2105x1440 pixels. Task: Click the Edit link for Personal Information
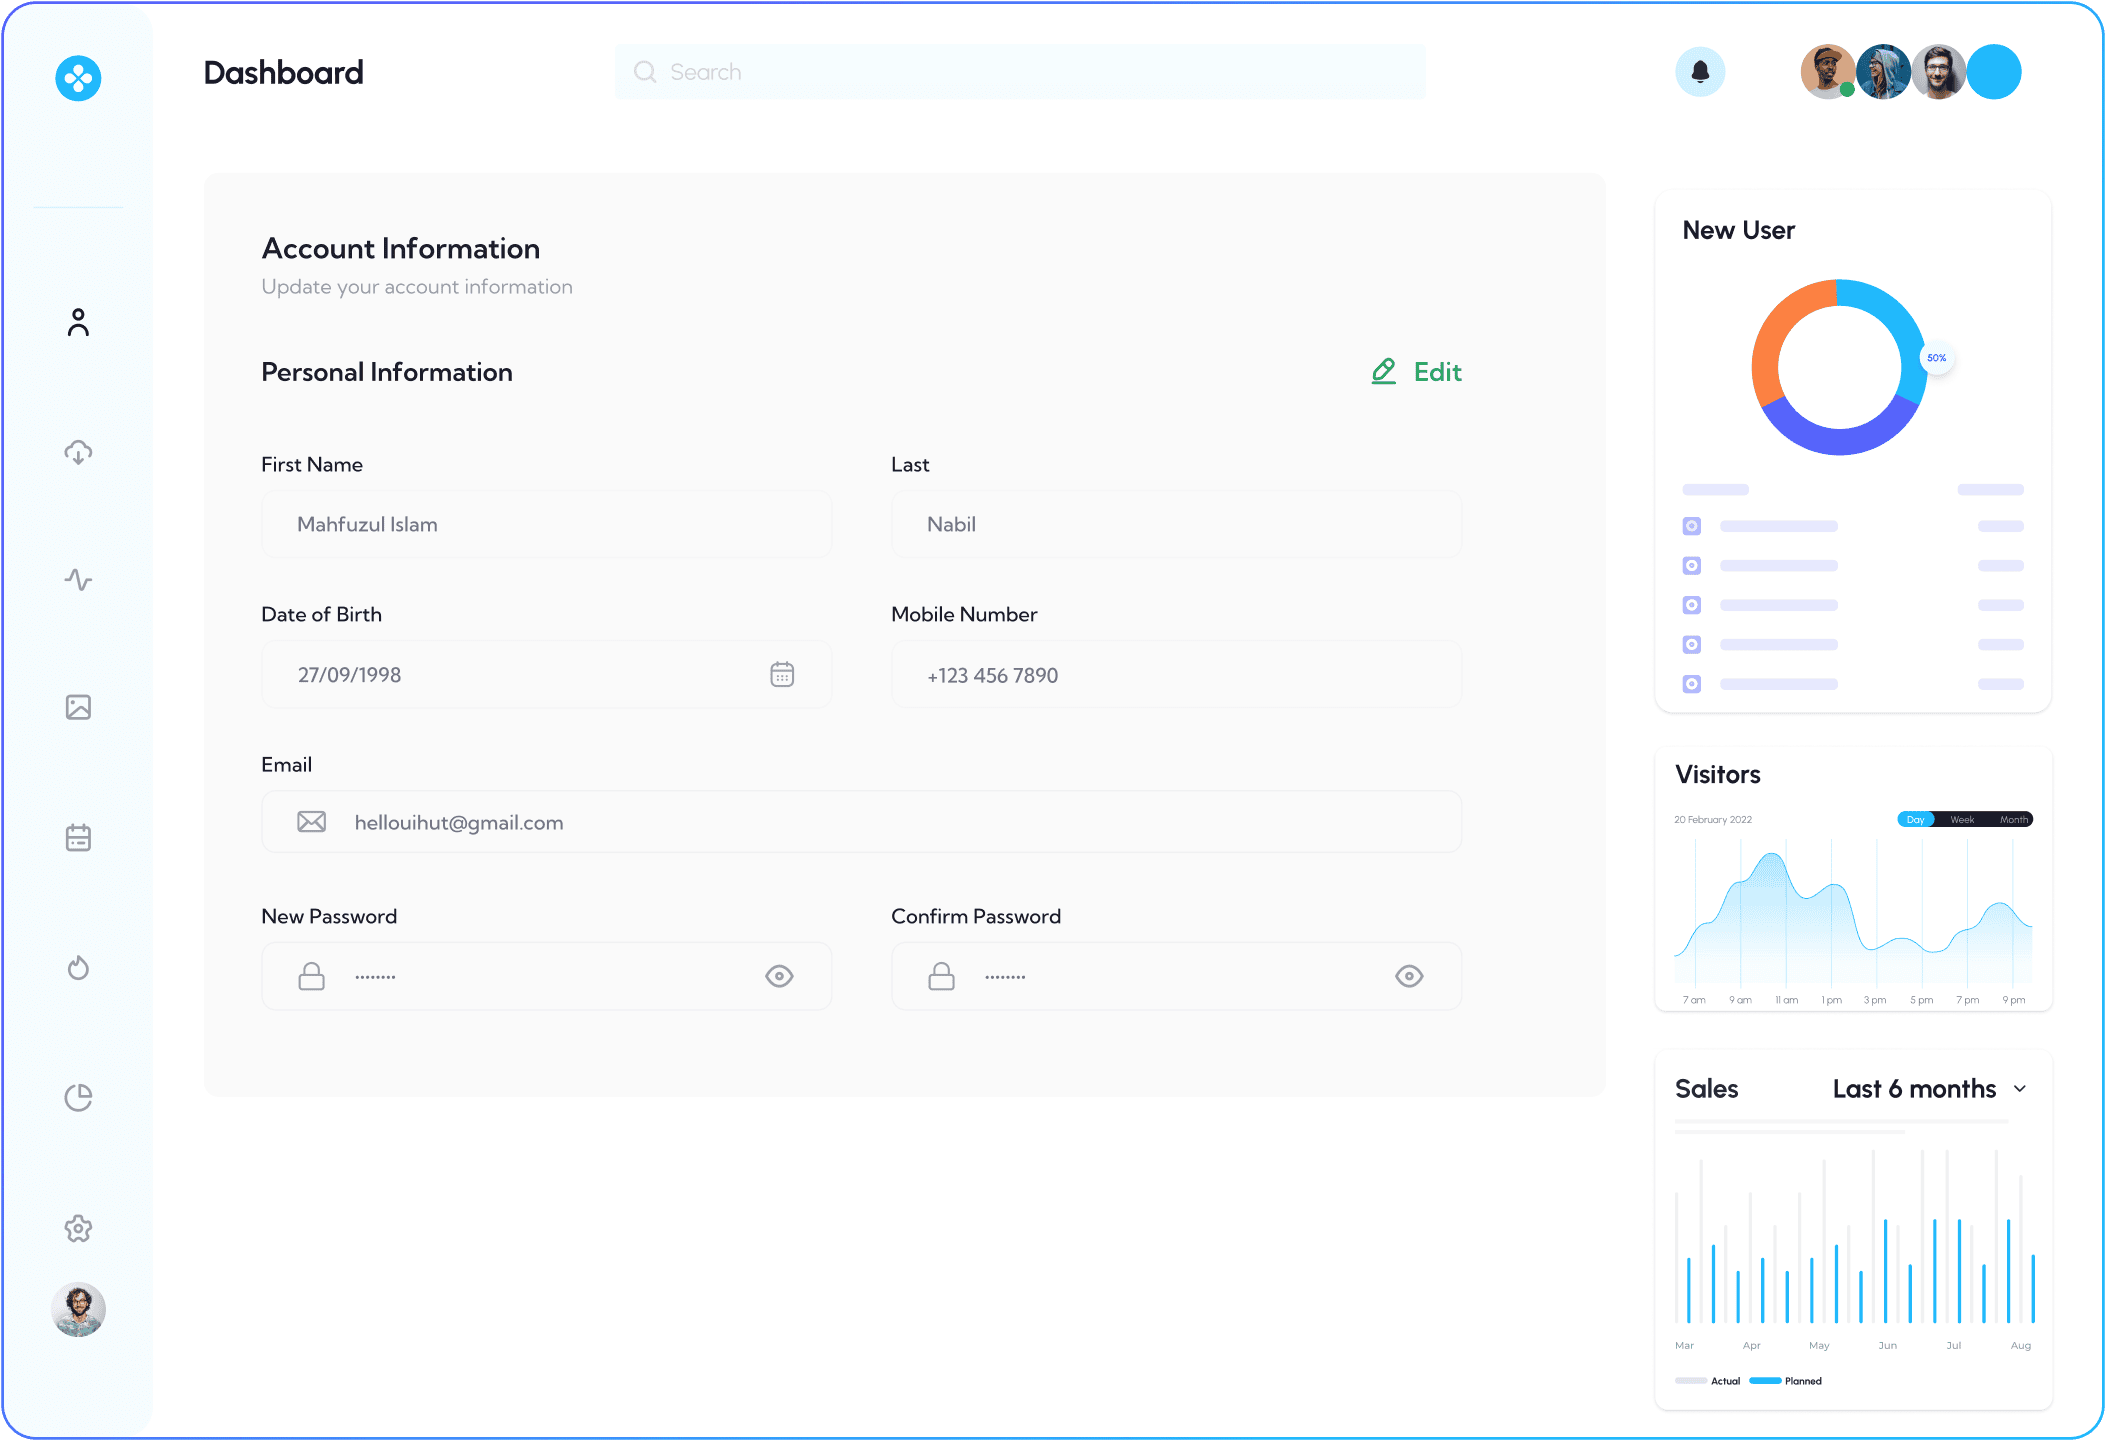(x=1417, y=372)
